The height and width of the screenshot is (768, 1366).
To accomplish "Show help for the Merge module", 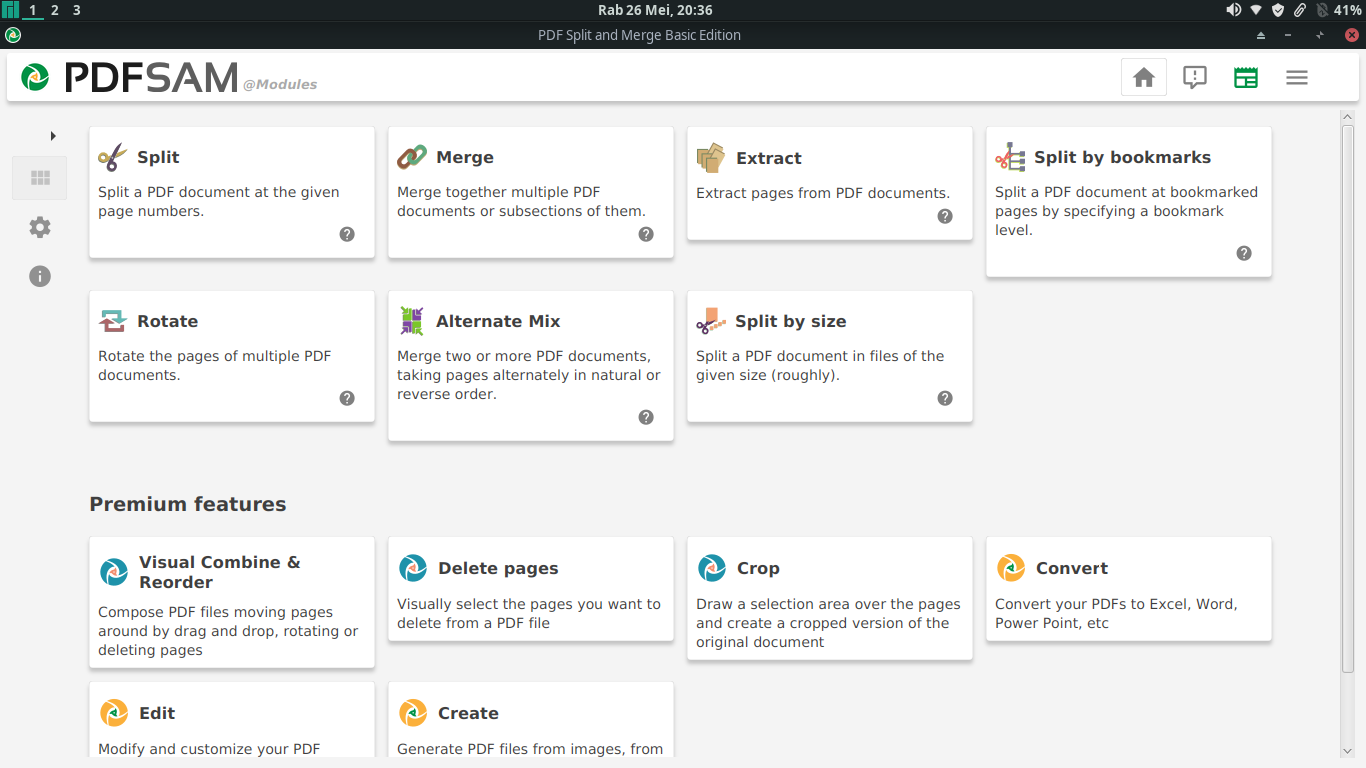I will click(x=646, y=234).
